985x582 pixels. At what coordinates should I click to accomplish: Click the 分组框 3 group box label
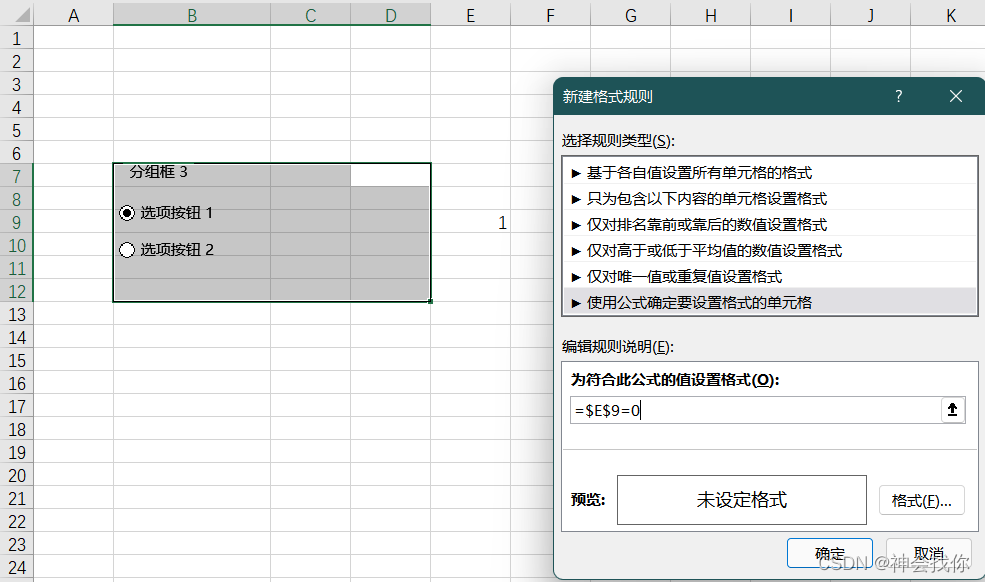pos(158,172)
